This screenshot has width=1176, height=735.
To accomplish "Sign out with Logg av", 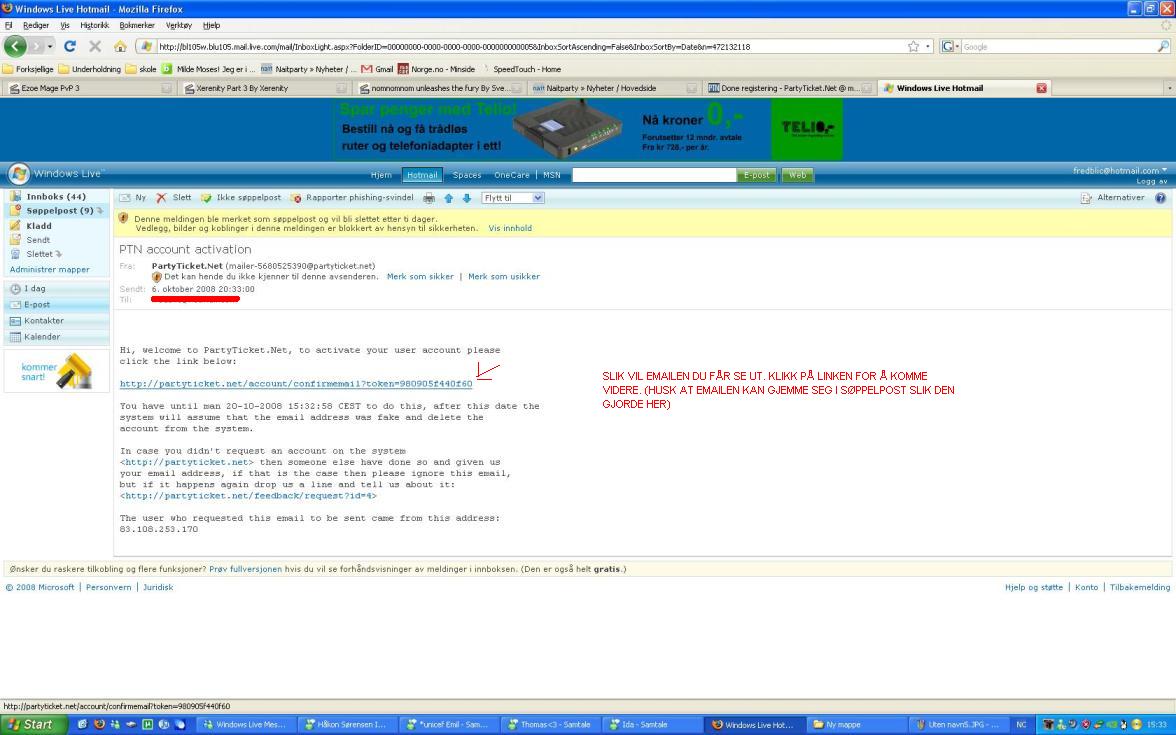I will [1151, 181].
